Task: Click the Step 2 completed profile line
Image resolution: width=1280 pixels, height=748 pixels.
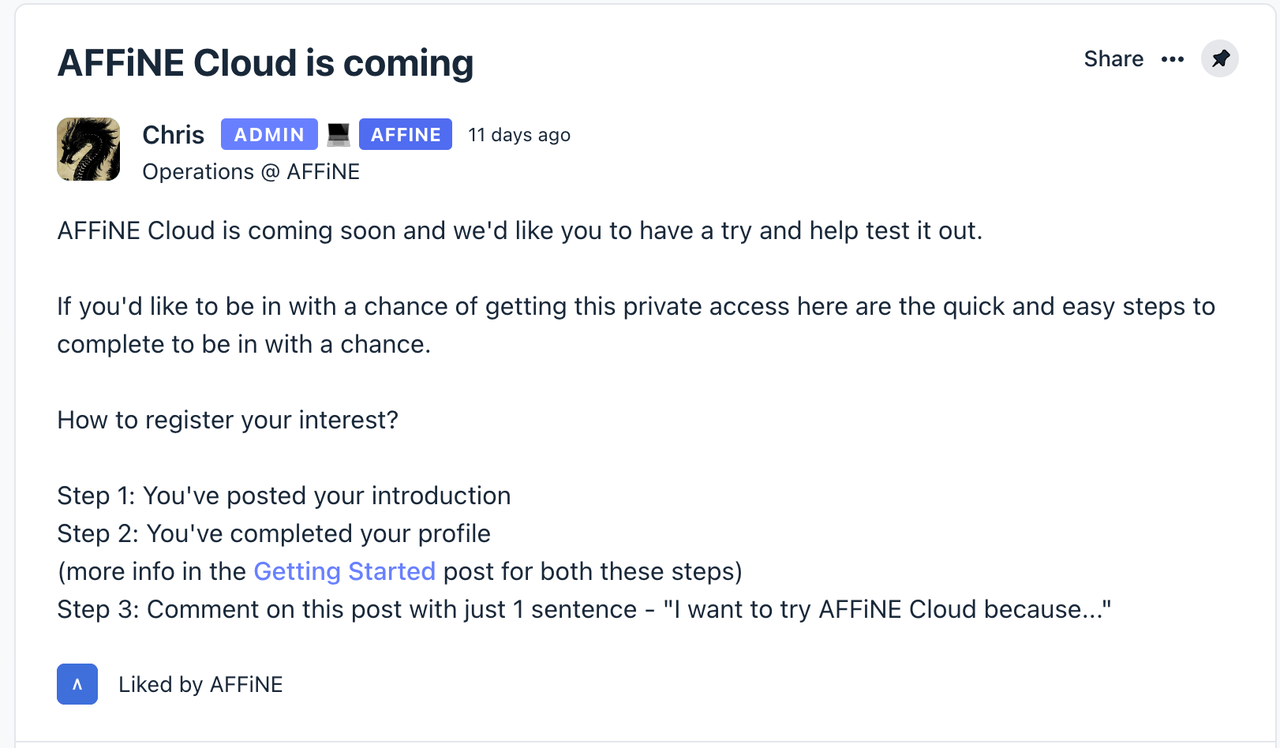Action: (x=274, y=533)
